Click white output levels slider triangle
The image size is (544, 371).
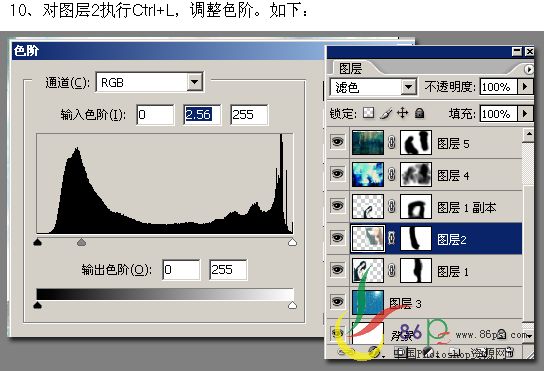[x=292, y=305]
